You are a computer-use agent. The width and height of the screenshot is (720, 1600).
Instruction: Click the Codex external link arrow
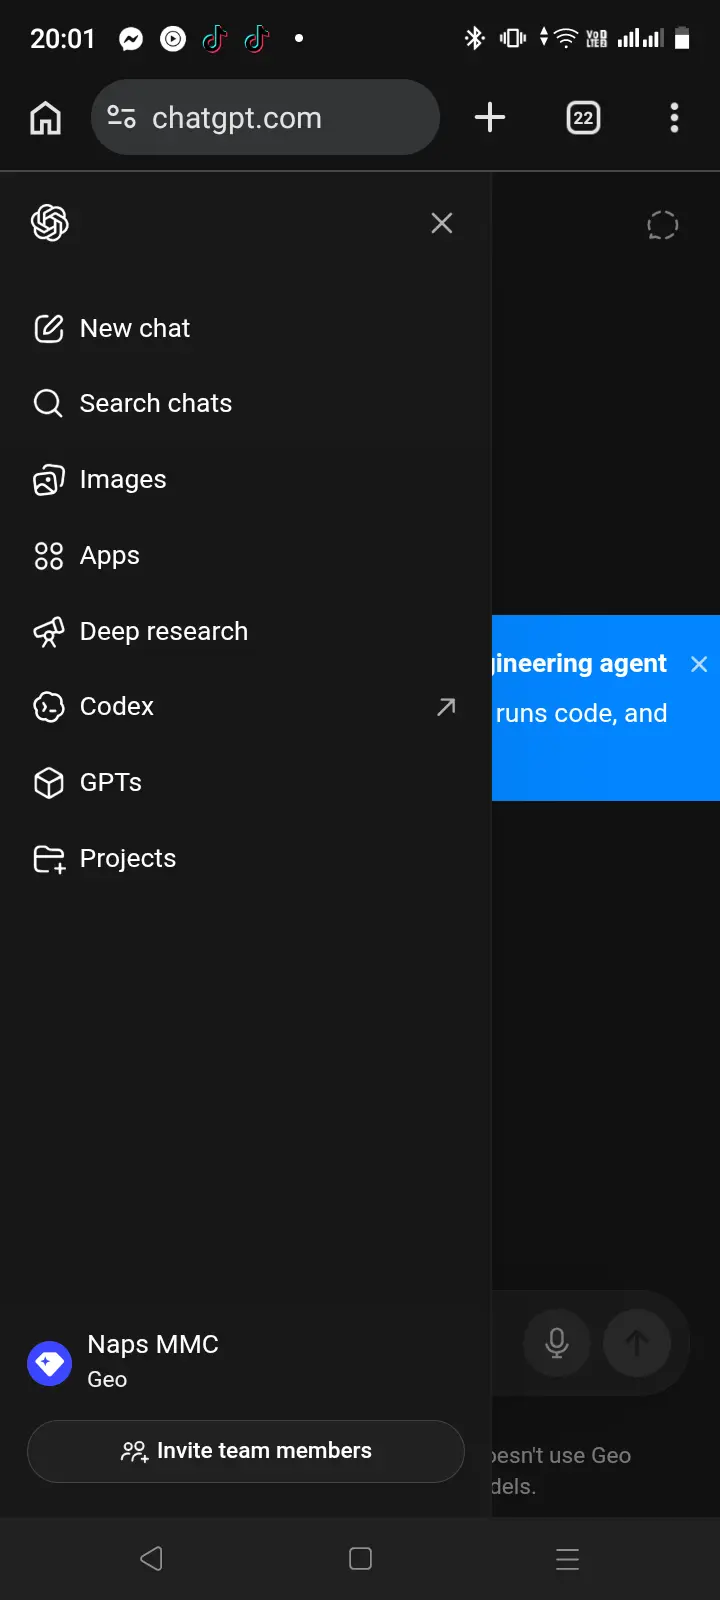pyautogui.click(x=446, y=707)
